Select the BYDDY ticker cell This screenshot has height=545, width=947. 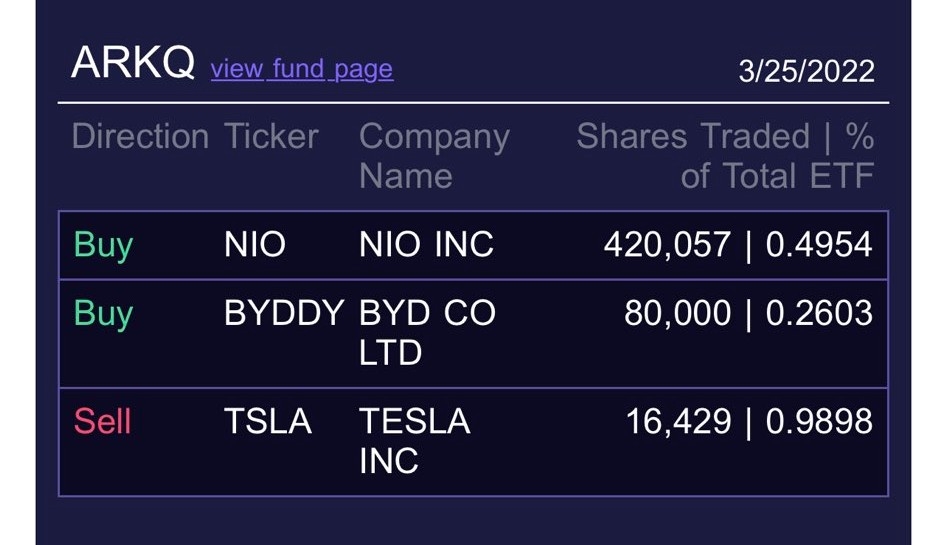[284, 314]
